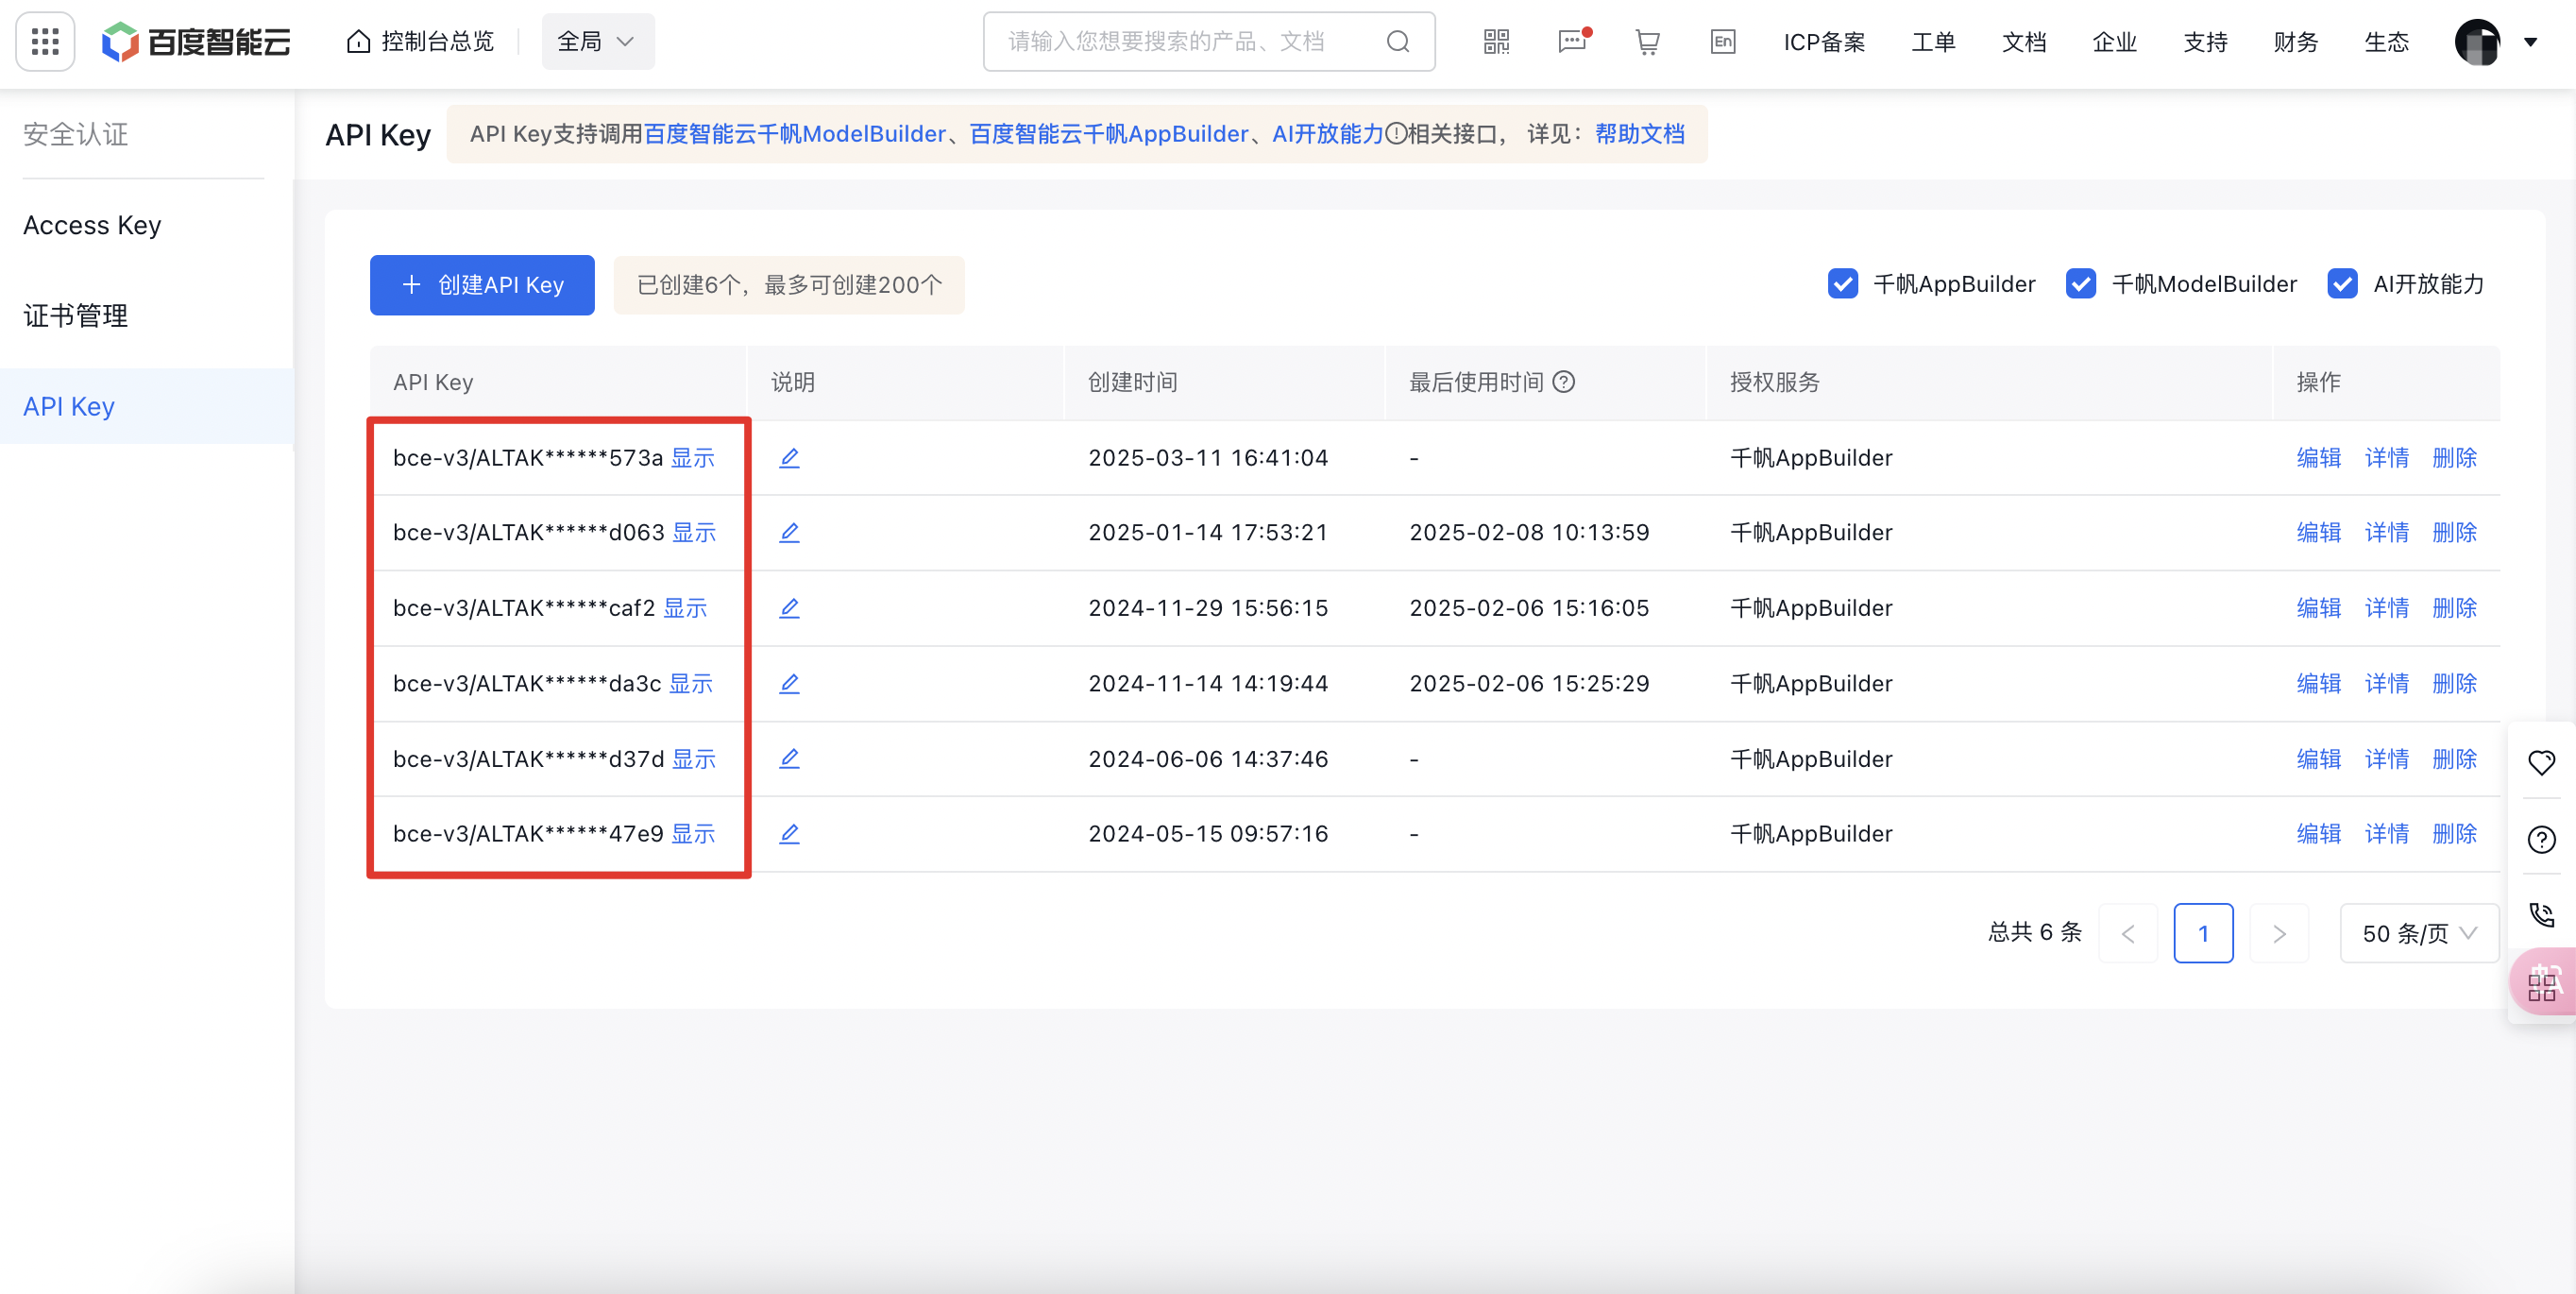This screenshot has width=2576, height=1294.
Task: Edit description pencil for key ending 573a
Action: click(789, 457)
